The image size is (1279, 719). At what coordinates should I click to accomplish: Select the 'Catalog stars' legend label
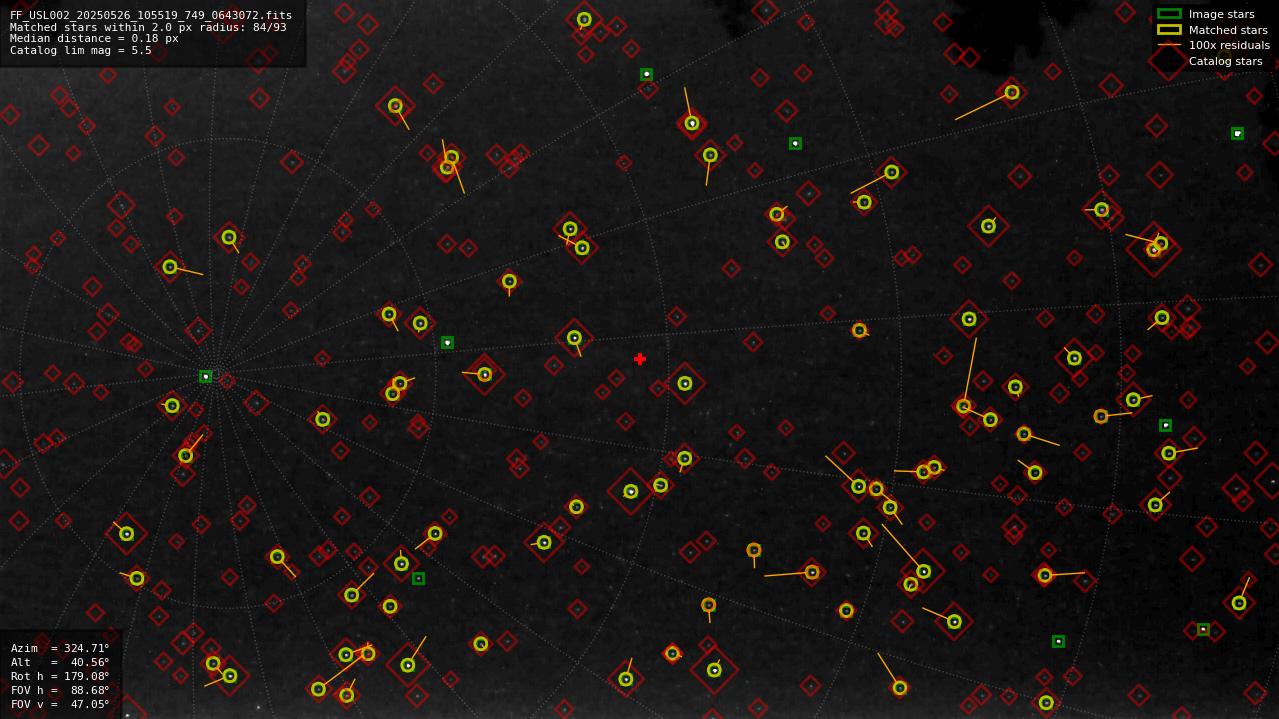coord(1225,61)
